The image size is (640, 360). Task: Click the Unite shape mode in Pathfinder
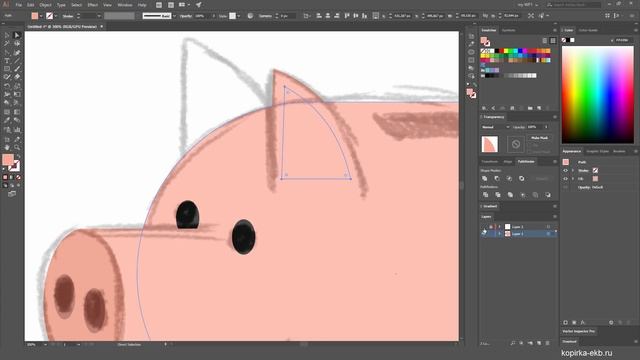484,178
